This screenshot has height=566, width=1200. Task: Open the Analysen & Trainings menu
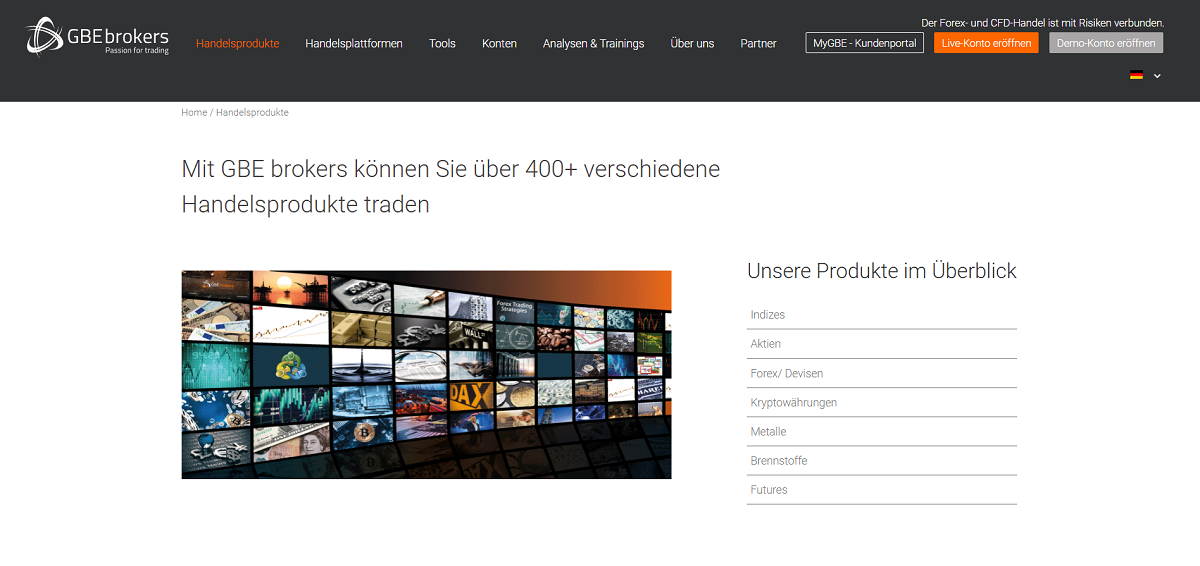593,43
